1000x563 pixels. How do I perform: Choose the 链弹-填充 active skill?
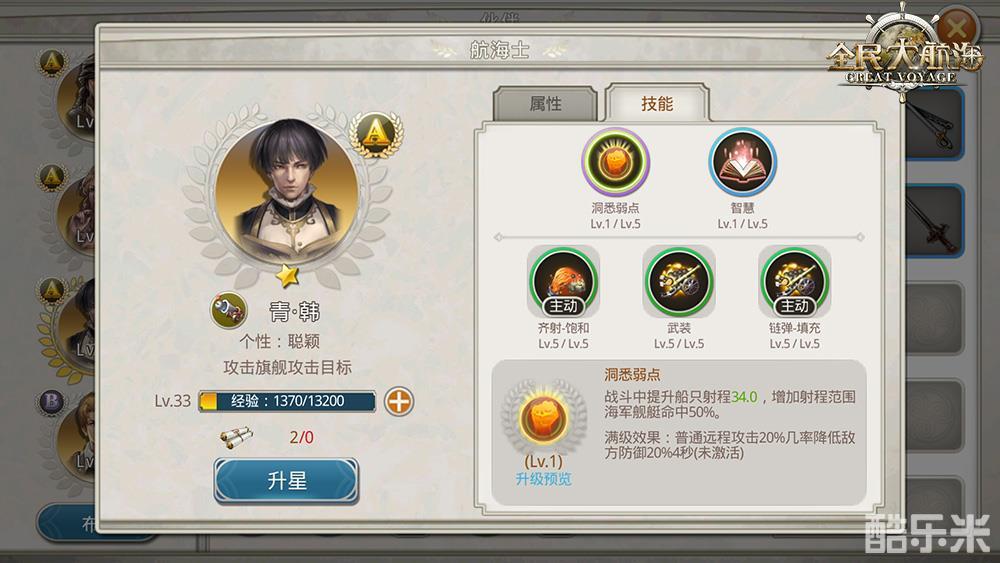pyautogui.click(x=794, y=282)
